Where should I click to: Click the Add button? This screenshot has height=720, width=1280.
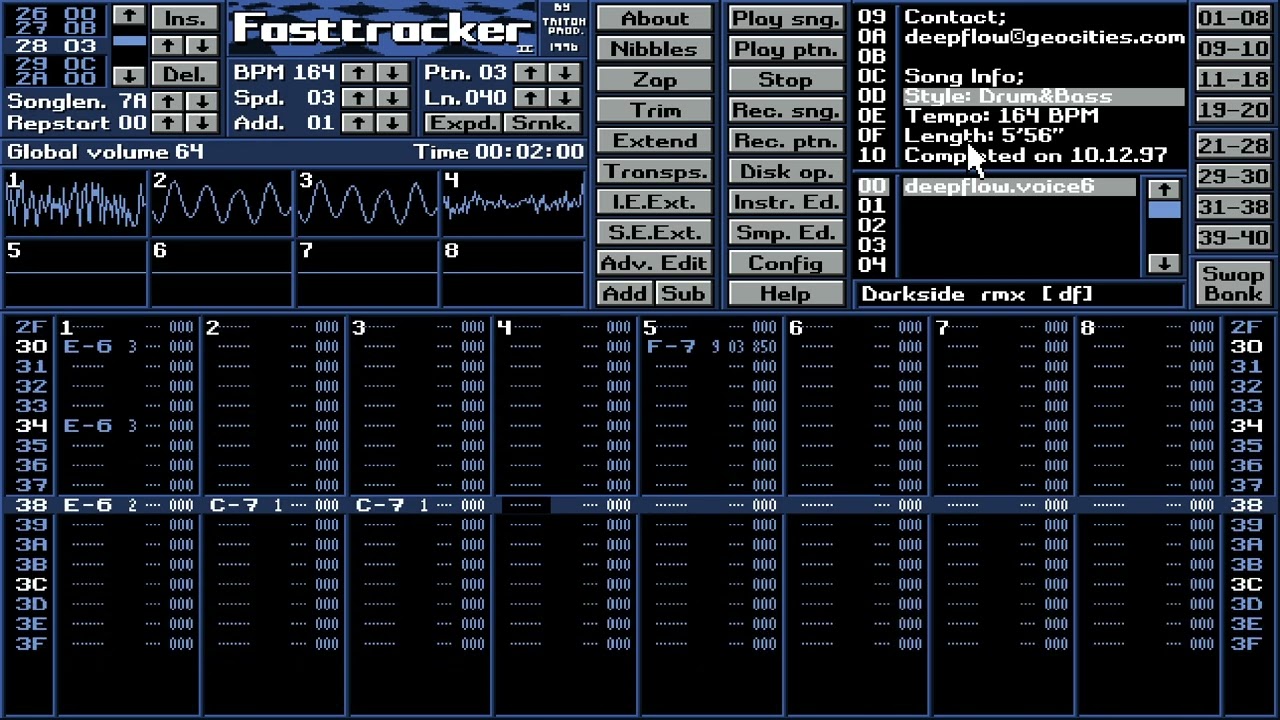click(x=625, y=293)
